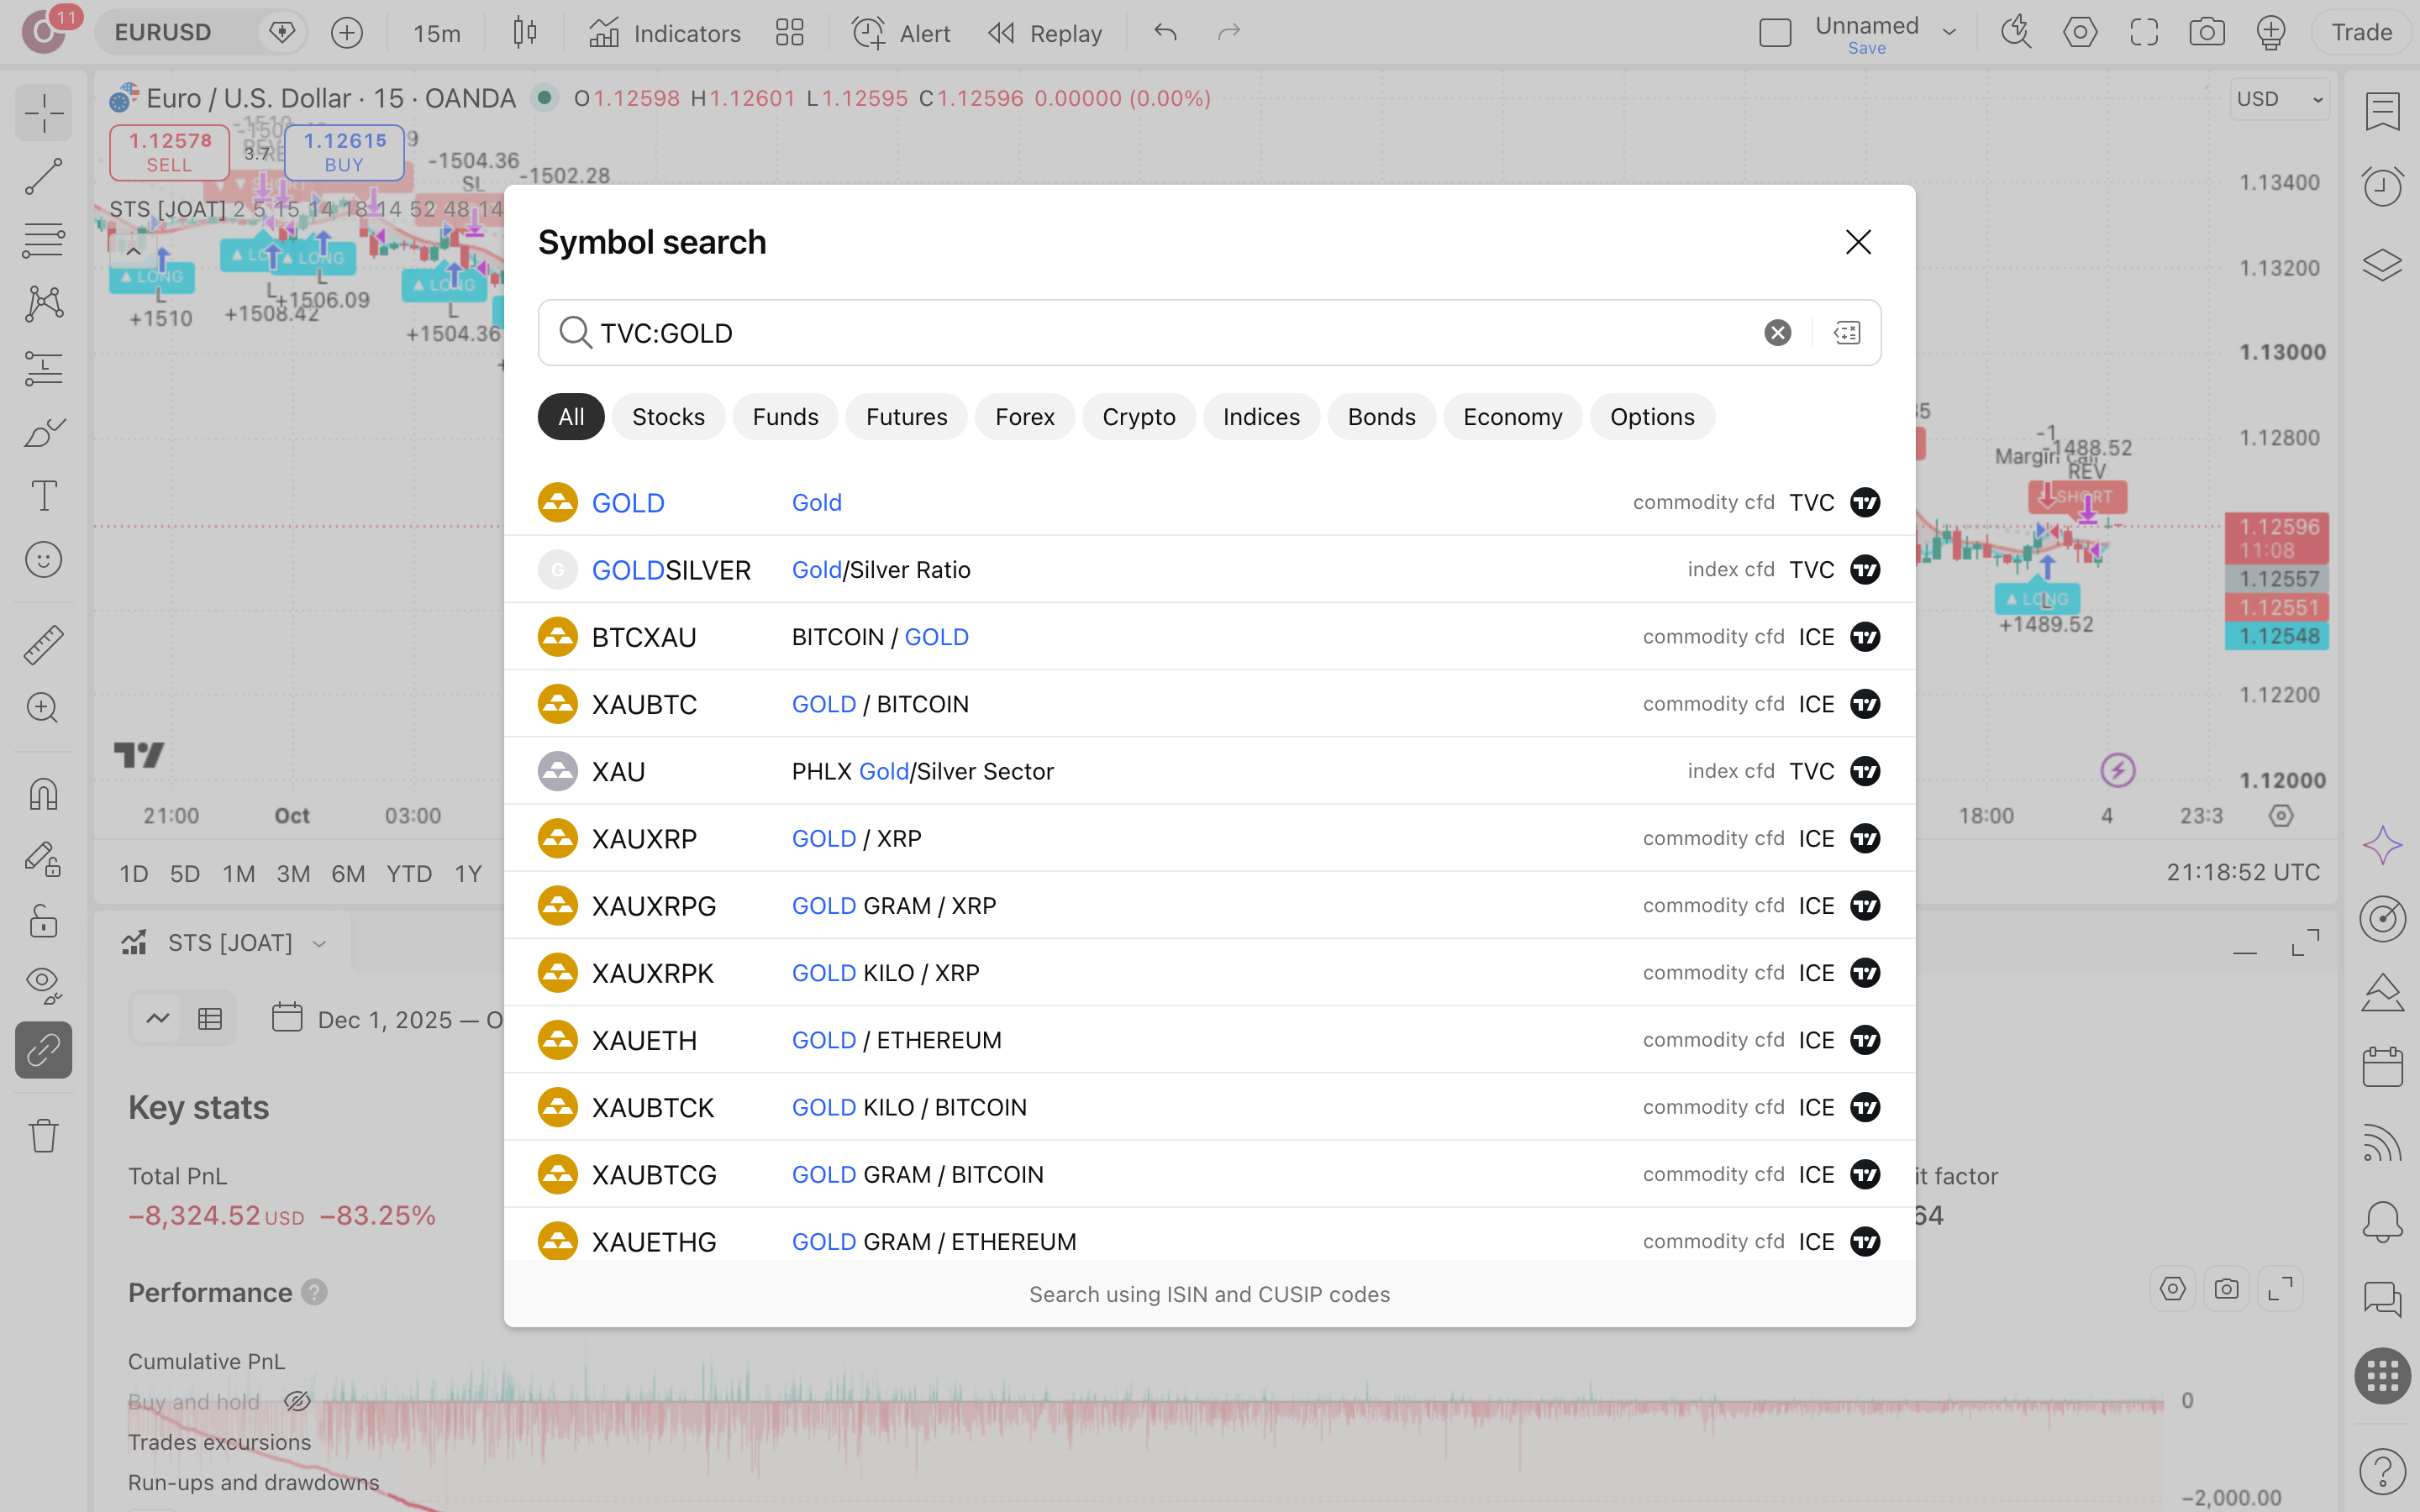Open the watchlist panel icon
This screenshot has width=2420, height=1512.
click(2383, 111)
